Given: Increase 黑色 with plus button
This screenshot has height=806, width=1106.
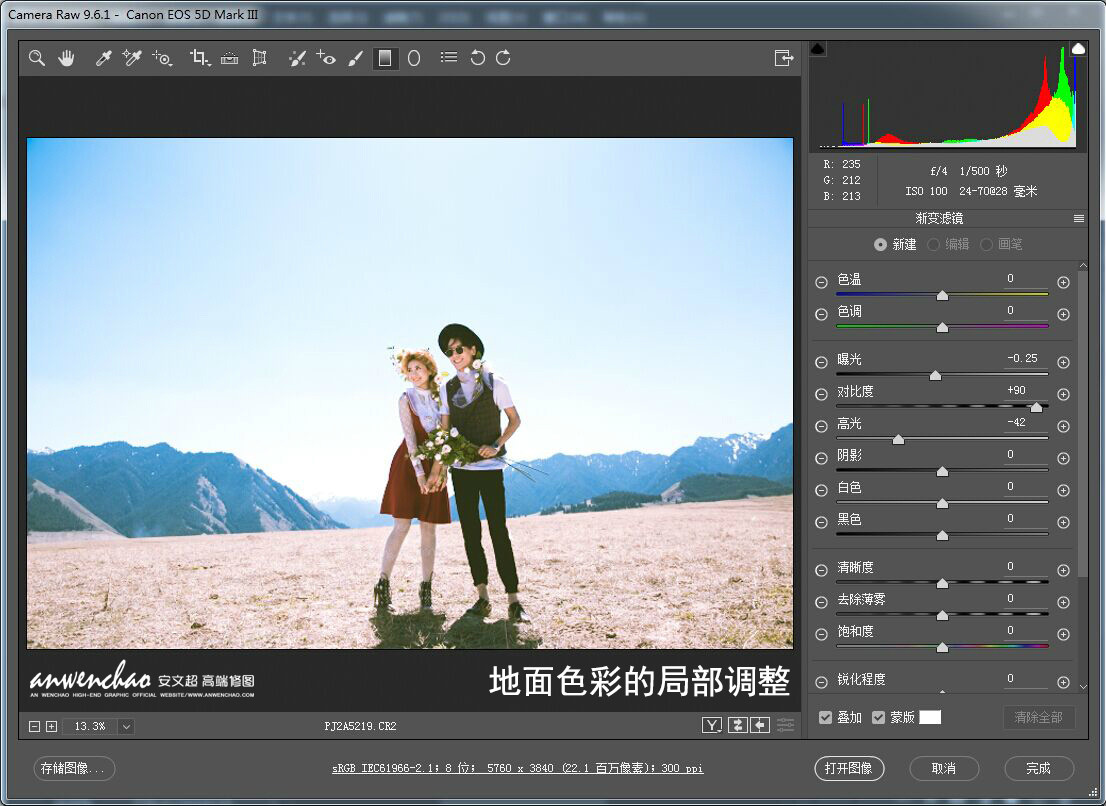Looking at the screenshot, I should 1064,523.
